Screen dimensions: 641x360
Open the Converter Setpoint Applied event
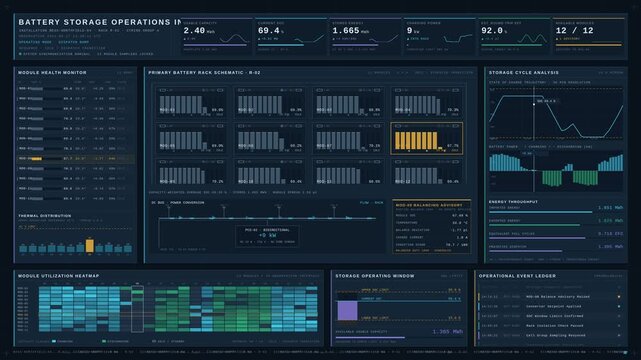point(550,306)
